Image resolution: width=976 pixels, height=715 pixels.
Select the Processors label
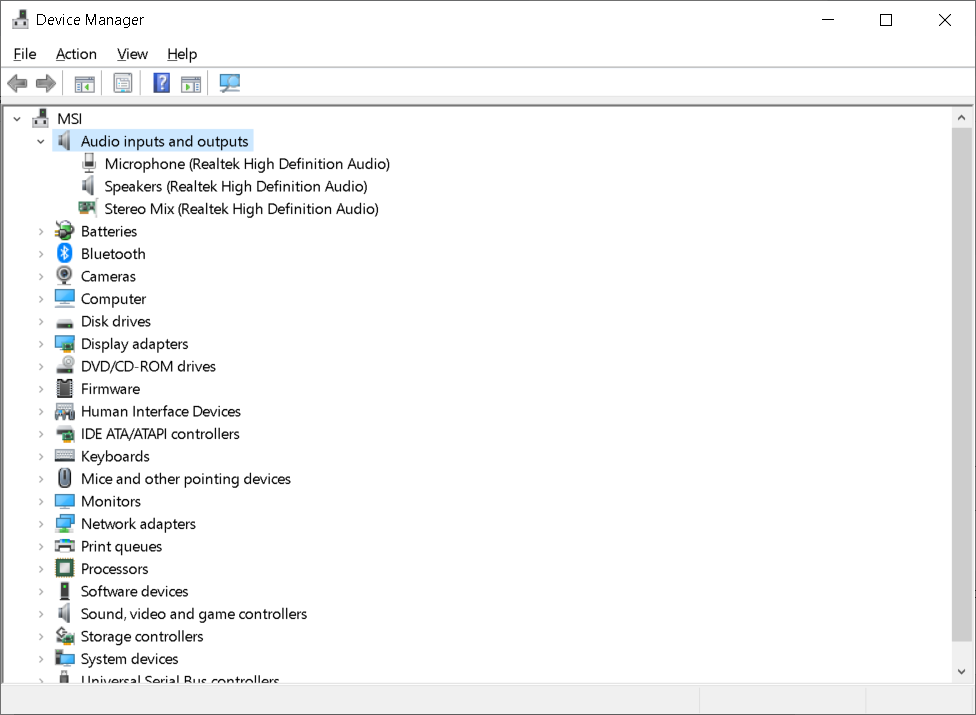click(115, 569)
